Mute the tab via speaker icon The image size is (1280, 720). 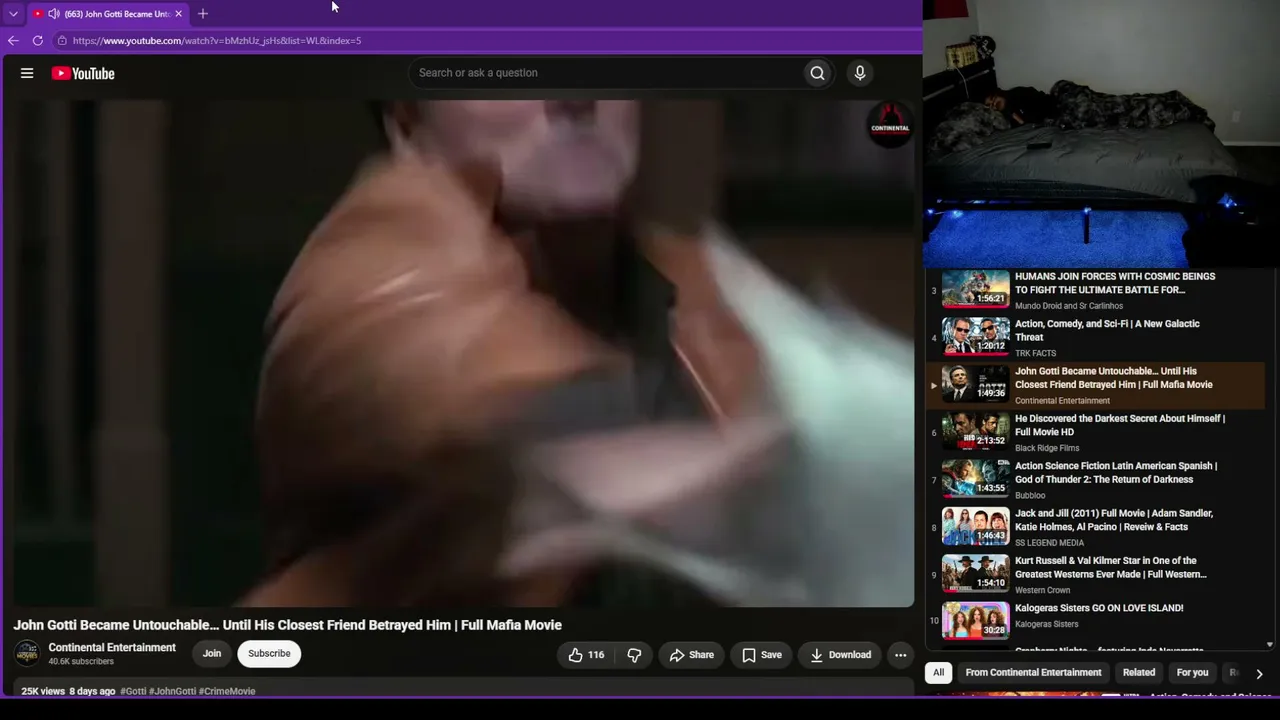tap(54, 14)
